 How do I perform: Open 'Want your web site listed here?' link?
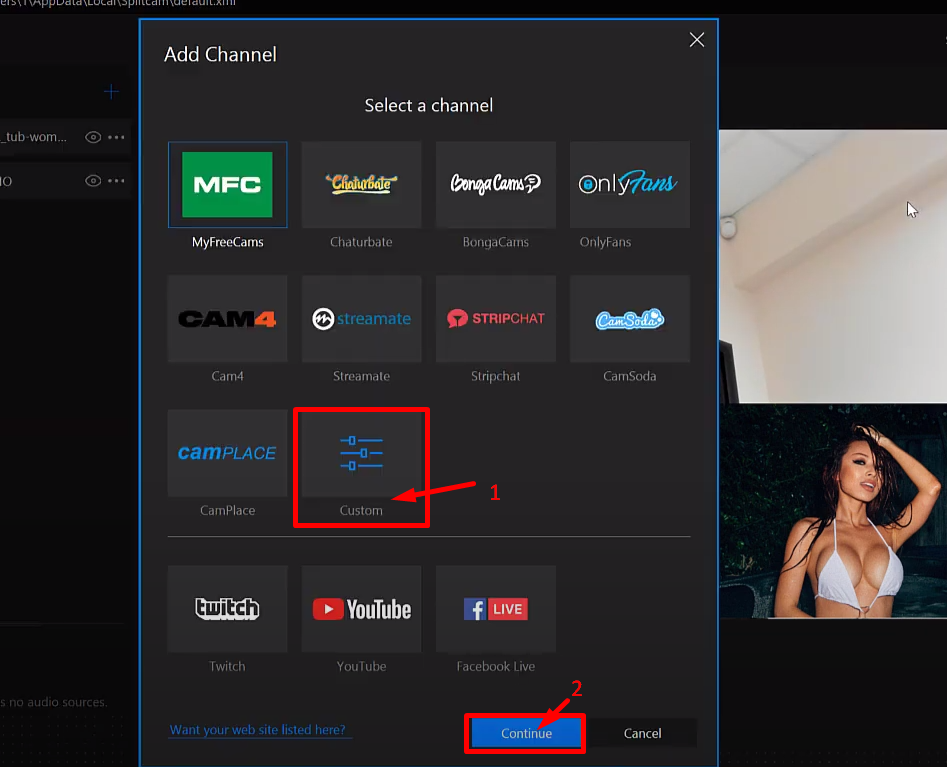click(257, 730)
